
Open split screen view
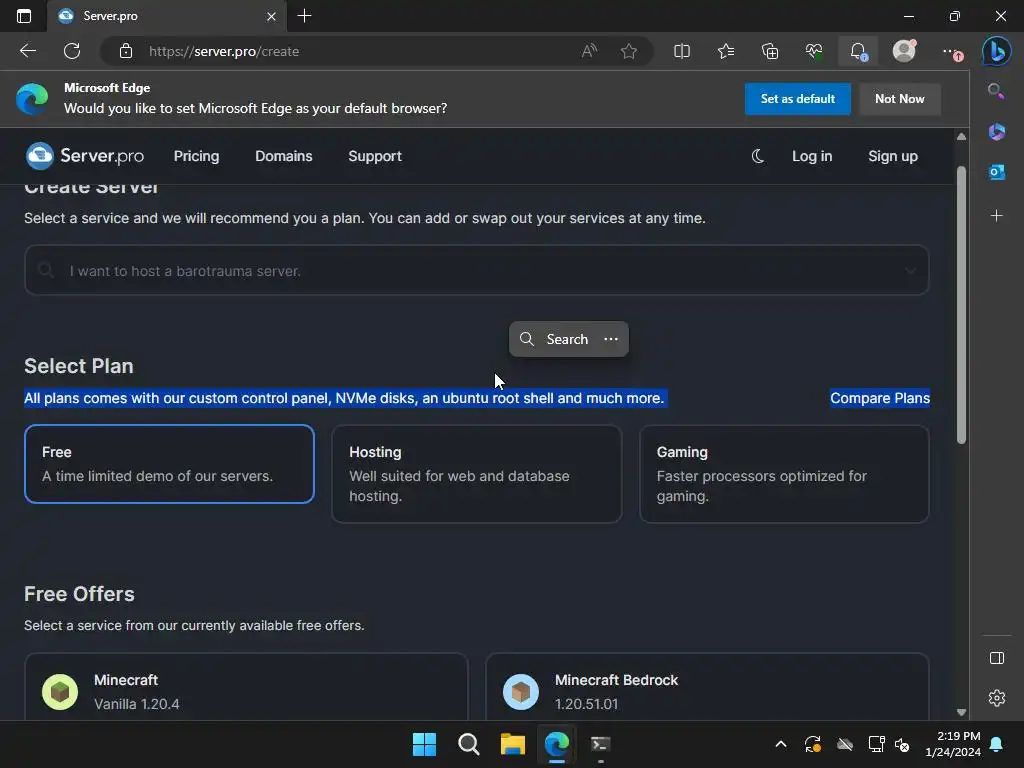pos(682,51)
